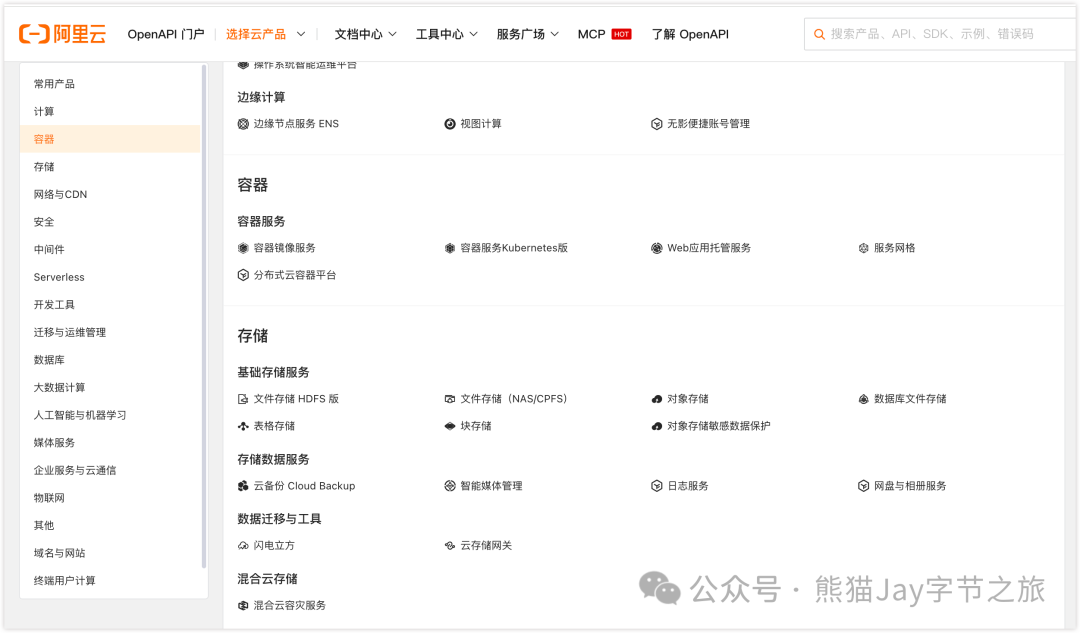Expand the 选择云产品 dropdown arrow
This screenshot has width=1080, height=633.
pyautogui.click(x=301, y=34)
